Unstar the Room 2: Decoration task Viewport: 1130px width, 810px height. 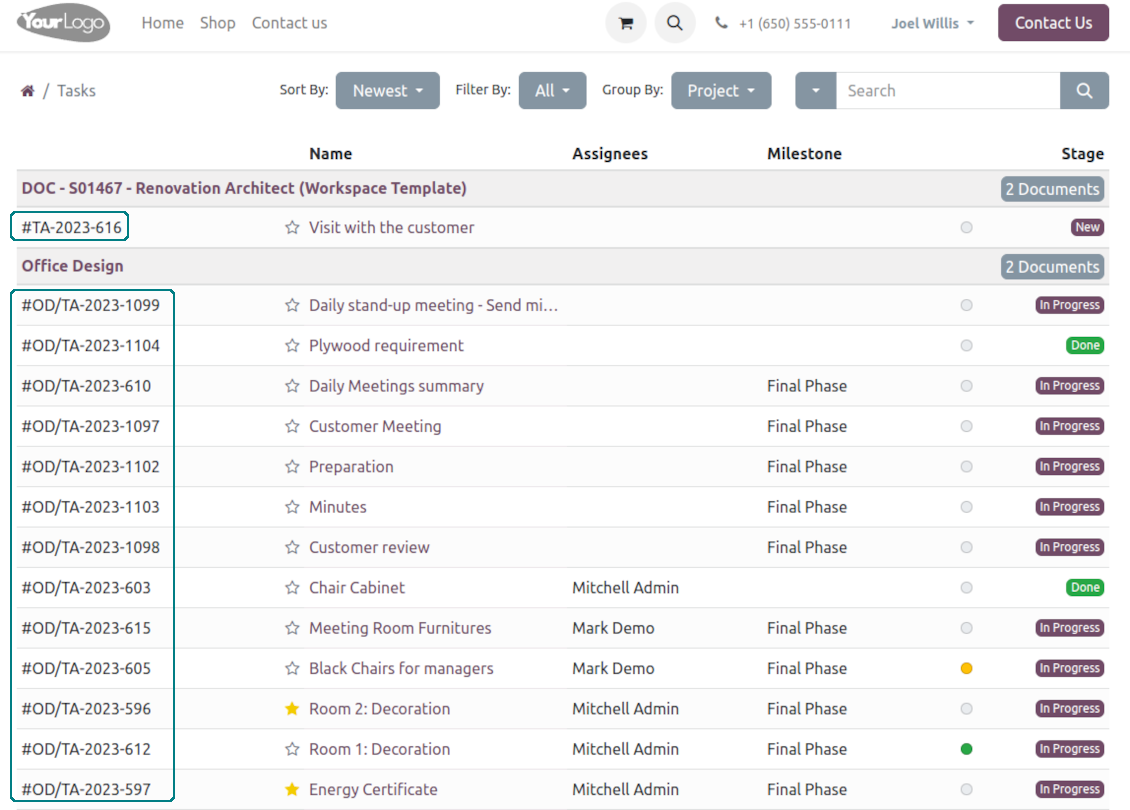(x=292, y=709)
